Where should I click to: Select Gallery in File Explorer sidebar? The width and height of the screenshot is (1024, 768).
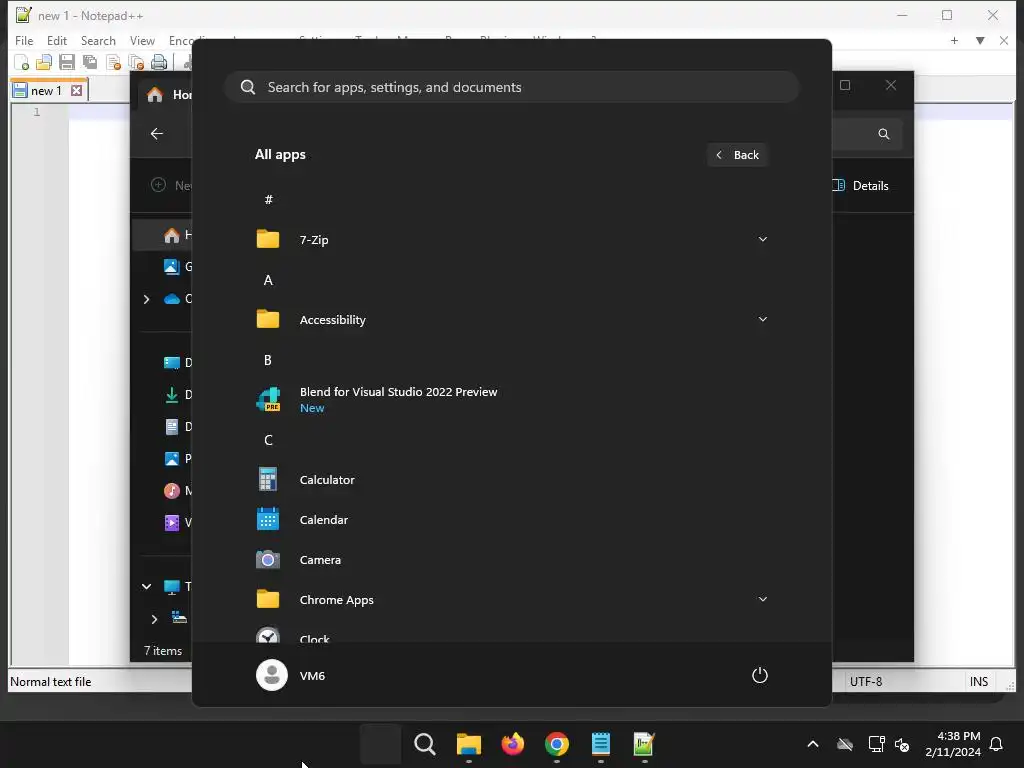coord(176,266)
